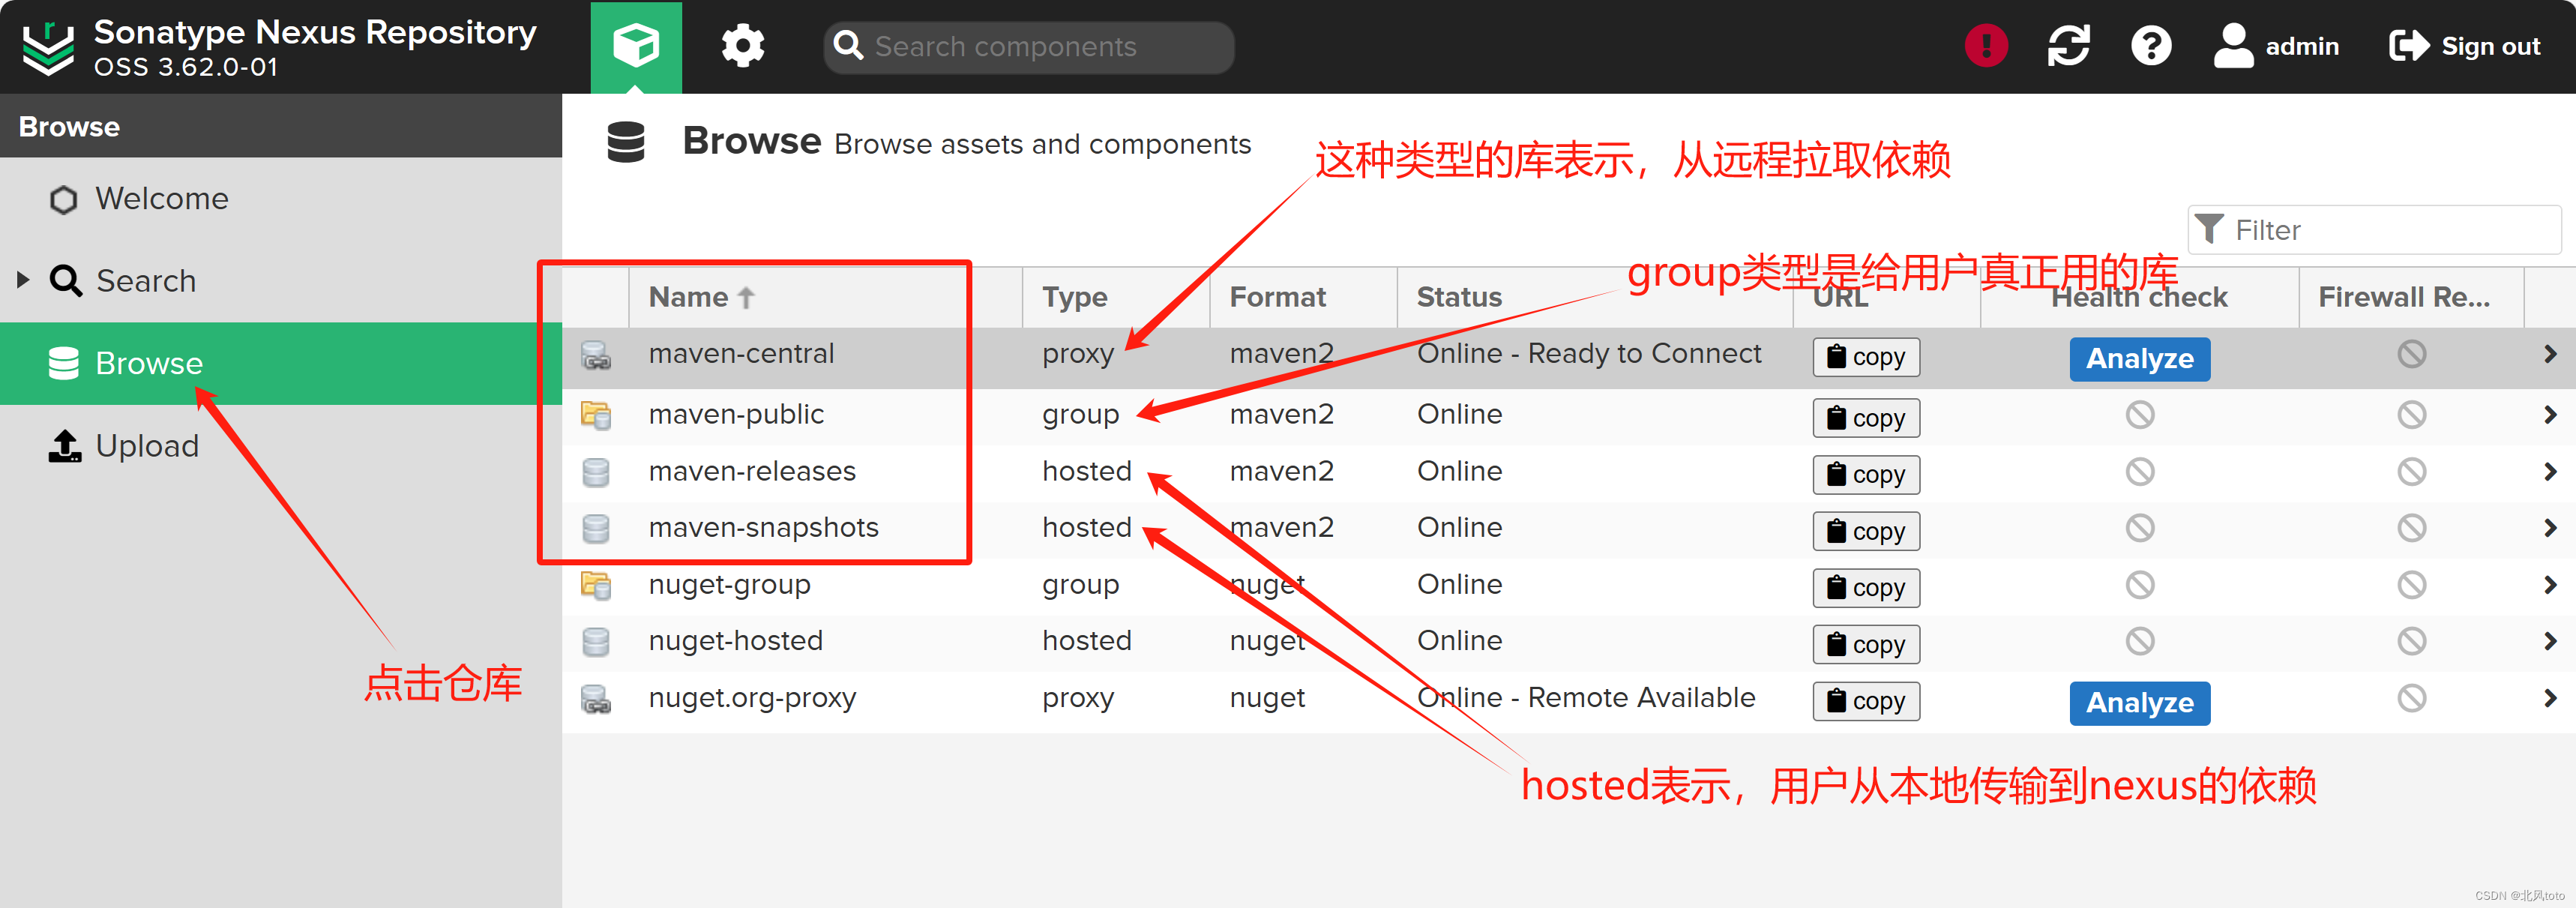Click nuget.org-proxy repository icon
This screenshot has width=2576, height=908.
coord(596,698)
